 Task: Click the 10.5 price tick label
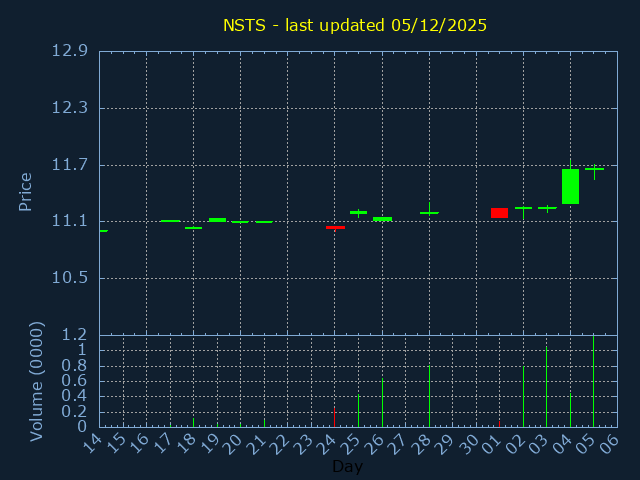pos(69,278)
